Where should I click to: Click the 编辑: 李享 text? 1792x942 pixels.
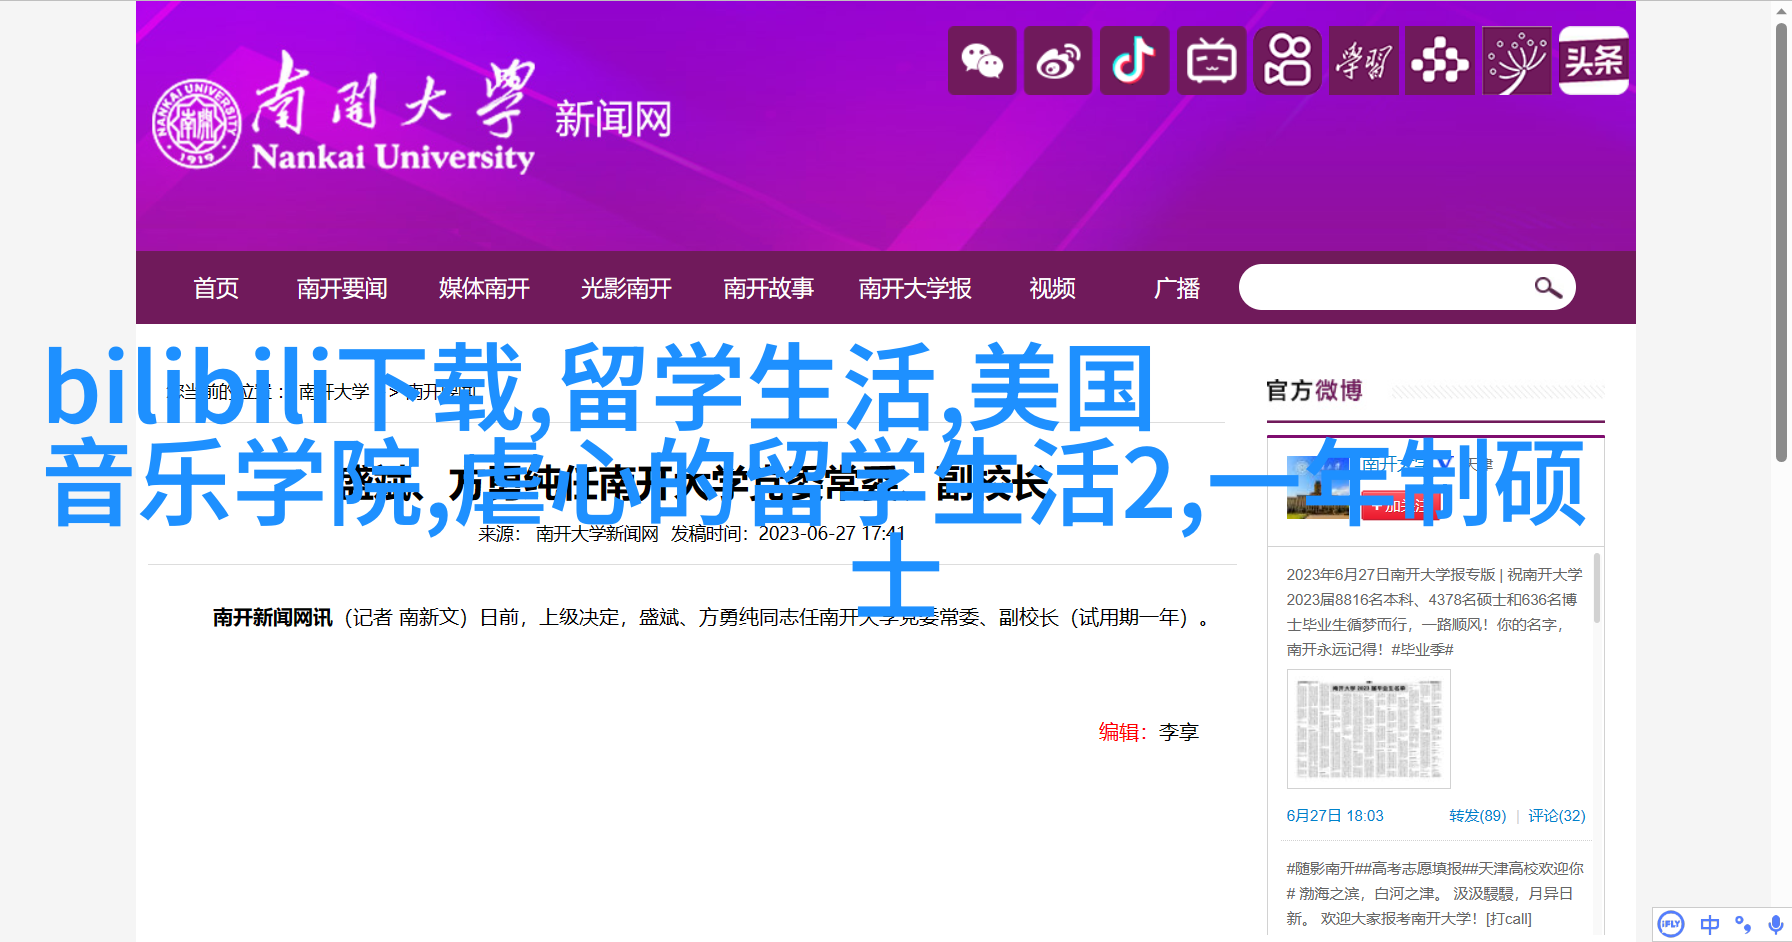point(1148,732)
